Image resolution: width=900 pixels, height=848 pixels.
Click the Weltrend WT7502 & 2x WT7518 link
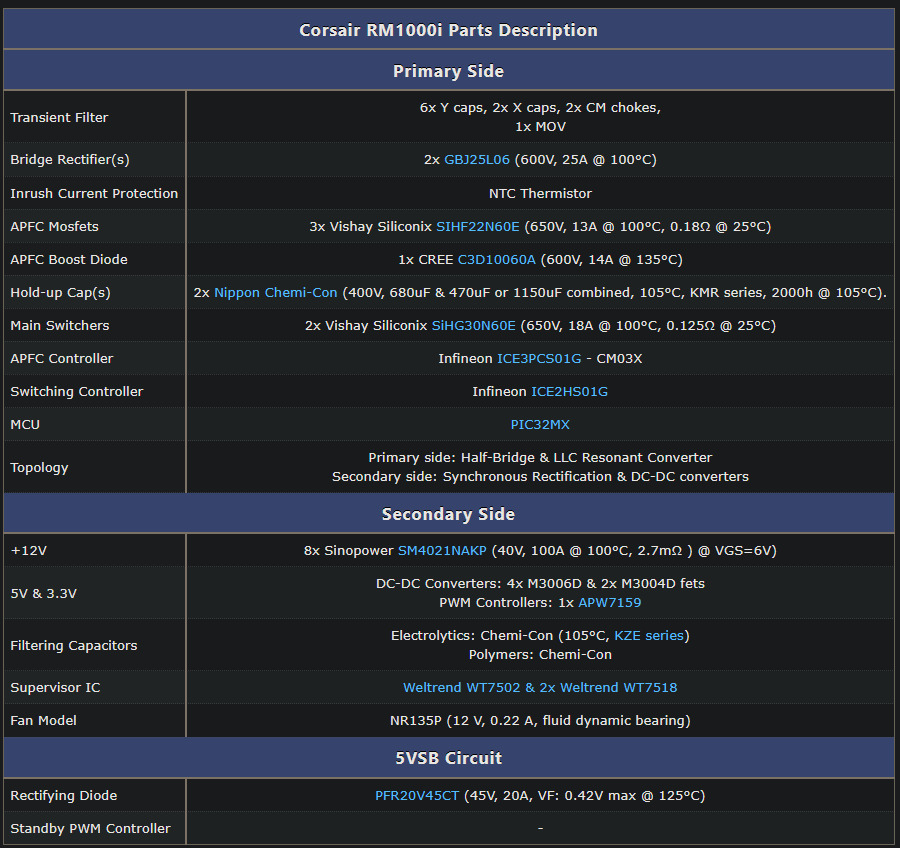[540, 688]
